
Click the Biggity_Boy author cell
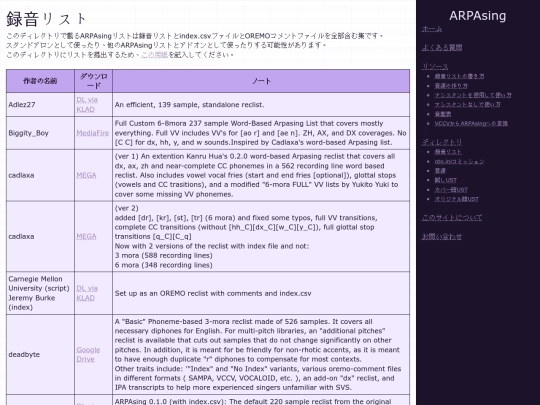pyautogui.click(x=40, y=133)
